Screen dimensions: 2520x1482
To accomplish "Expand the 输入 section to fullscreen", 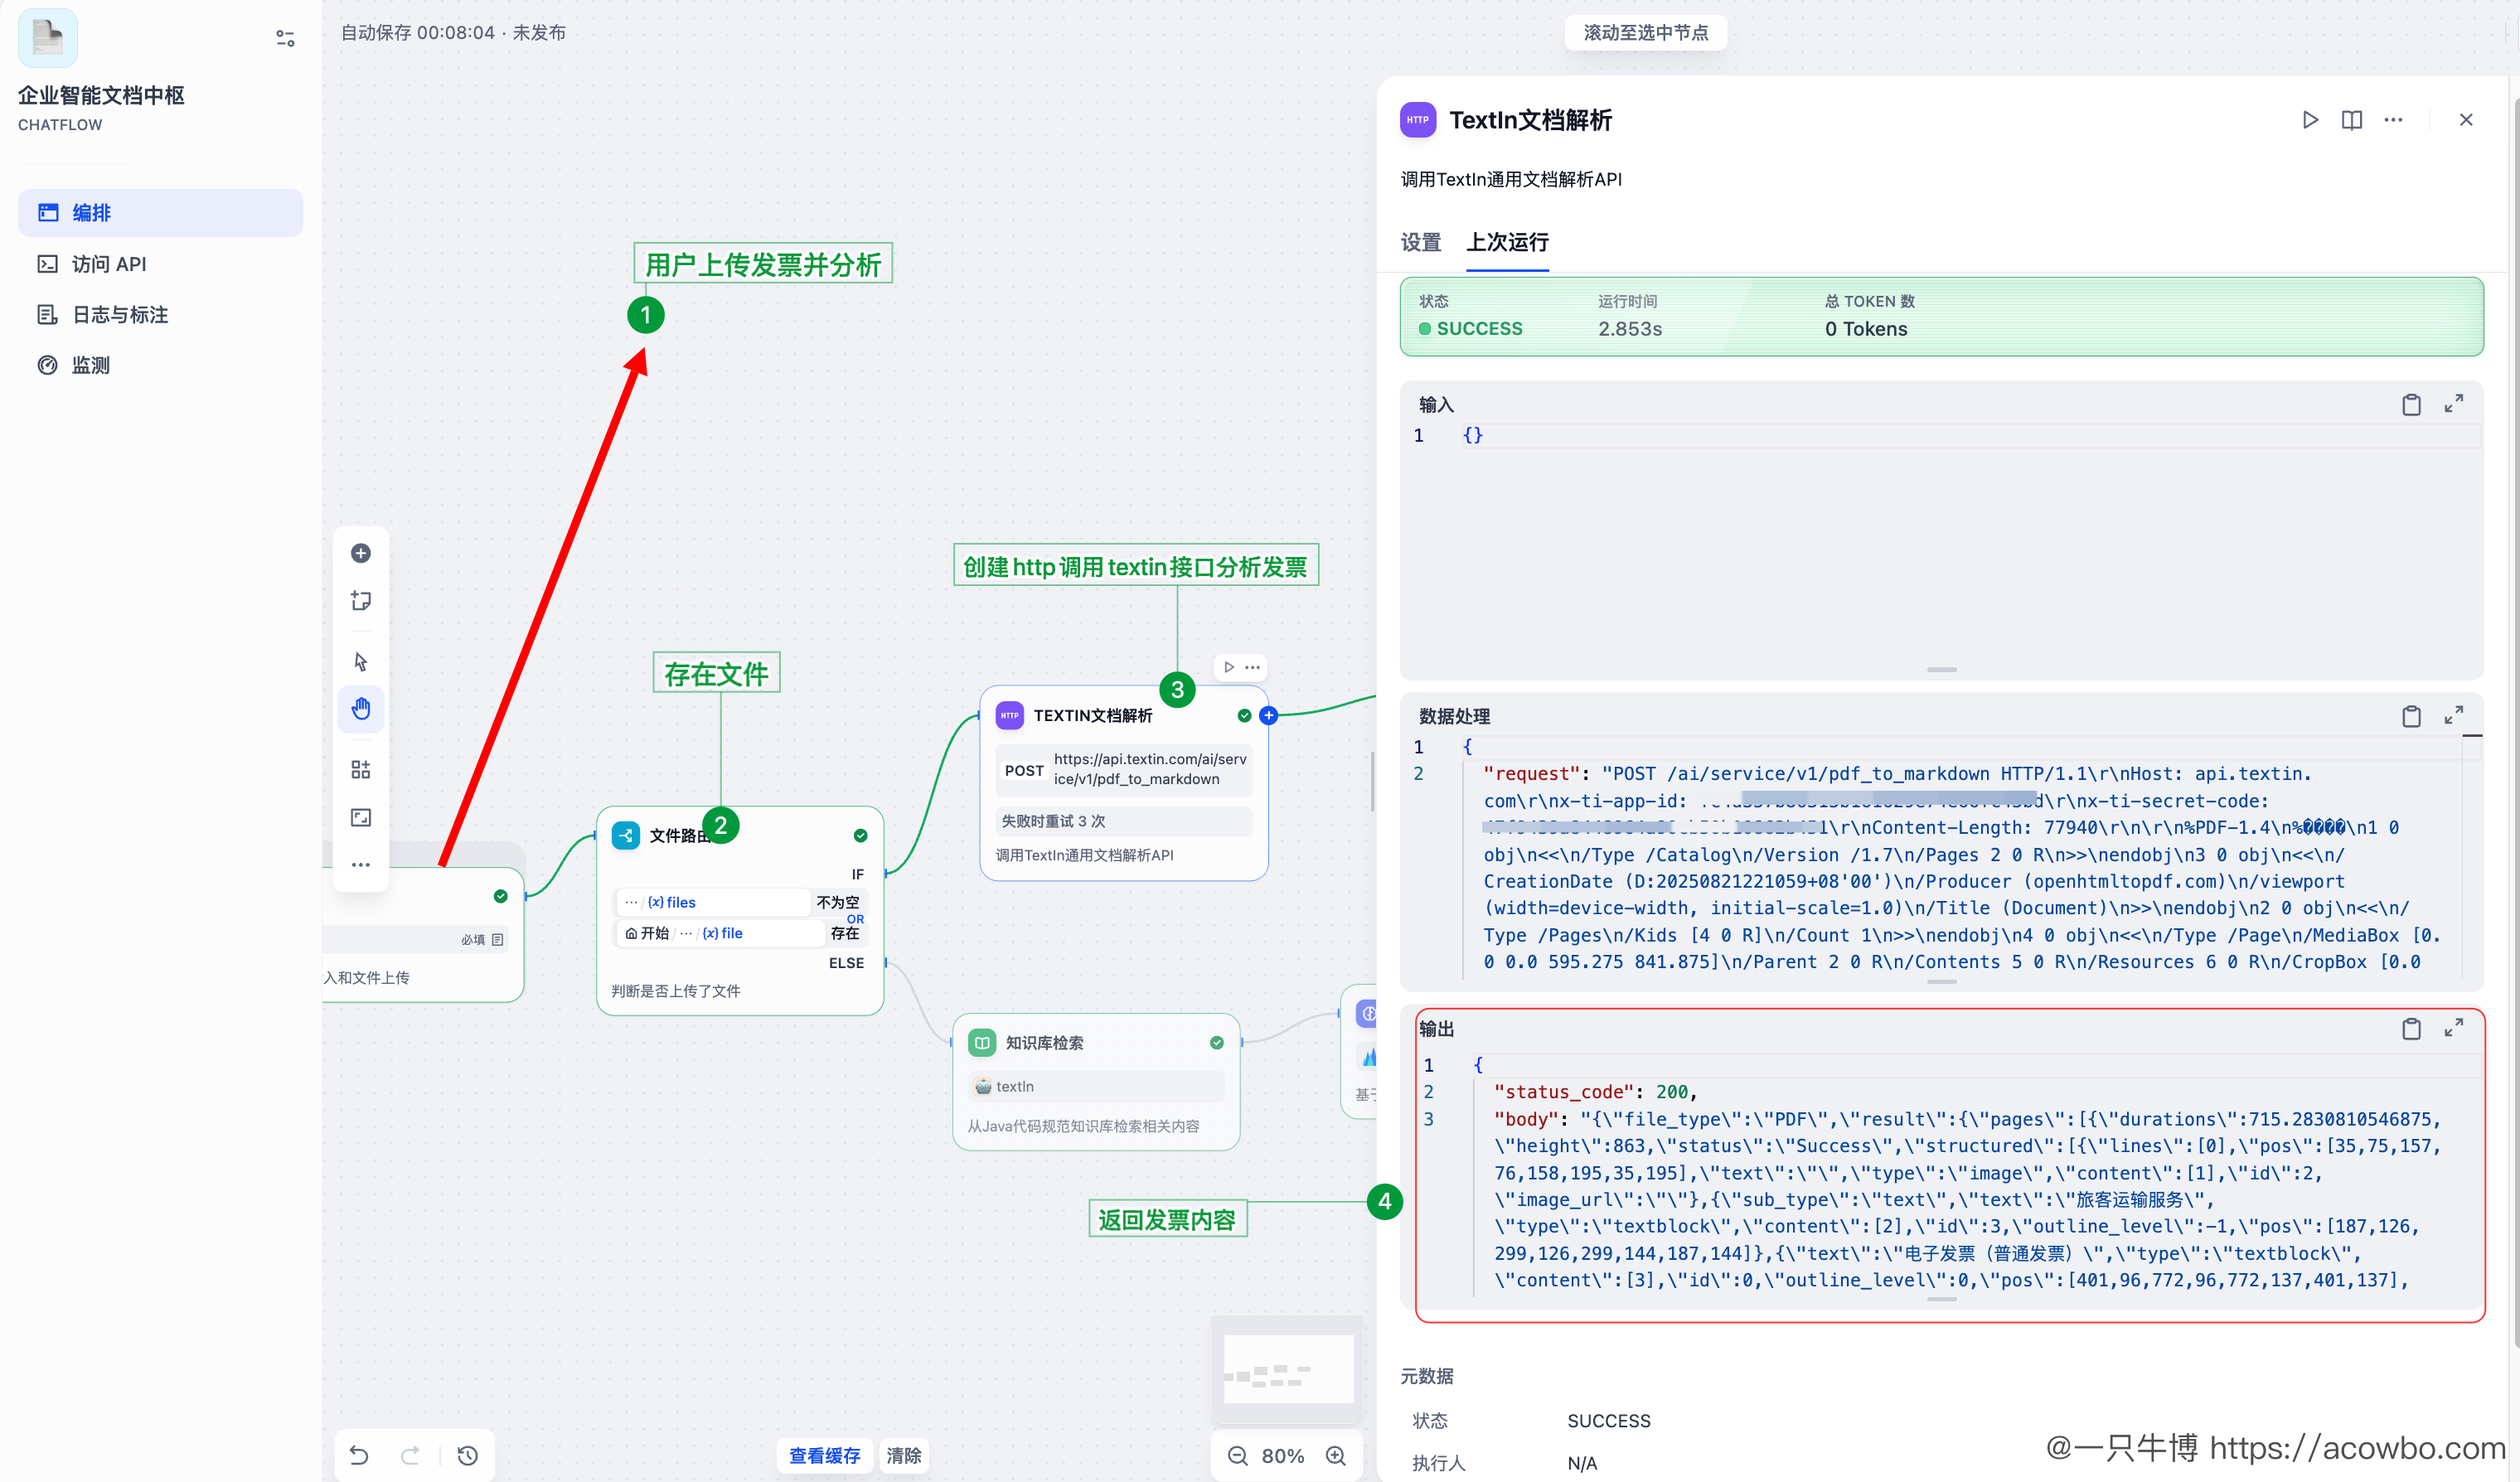I will [2453, 404].
